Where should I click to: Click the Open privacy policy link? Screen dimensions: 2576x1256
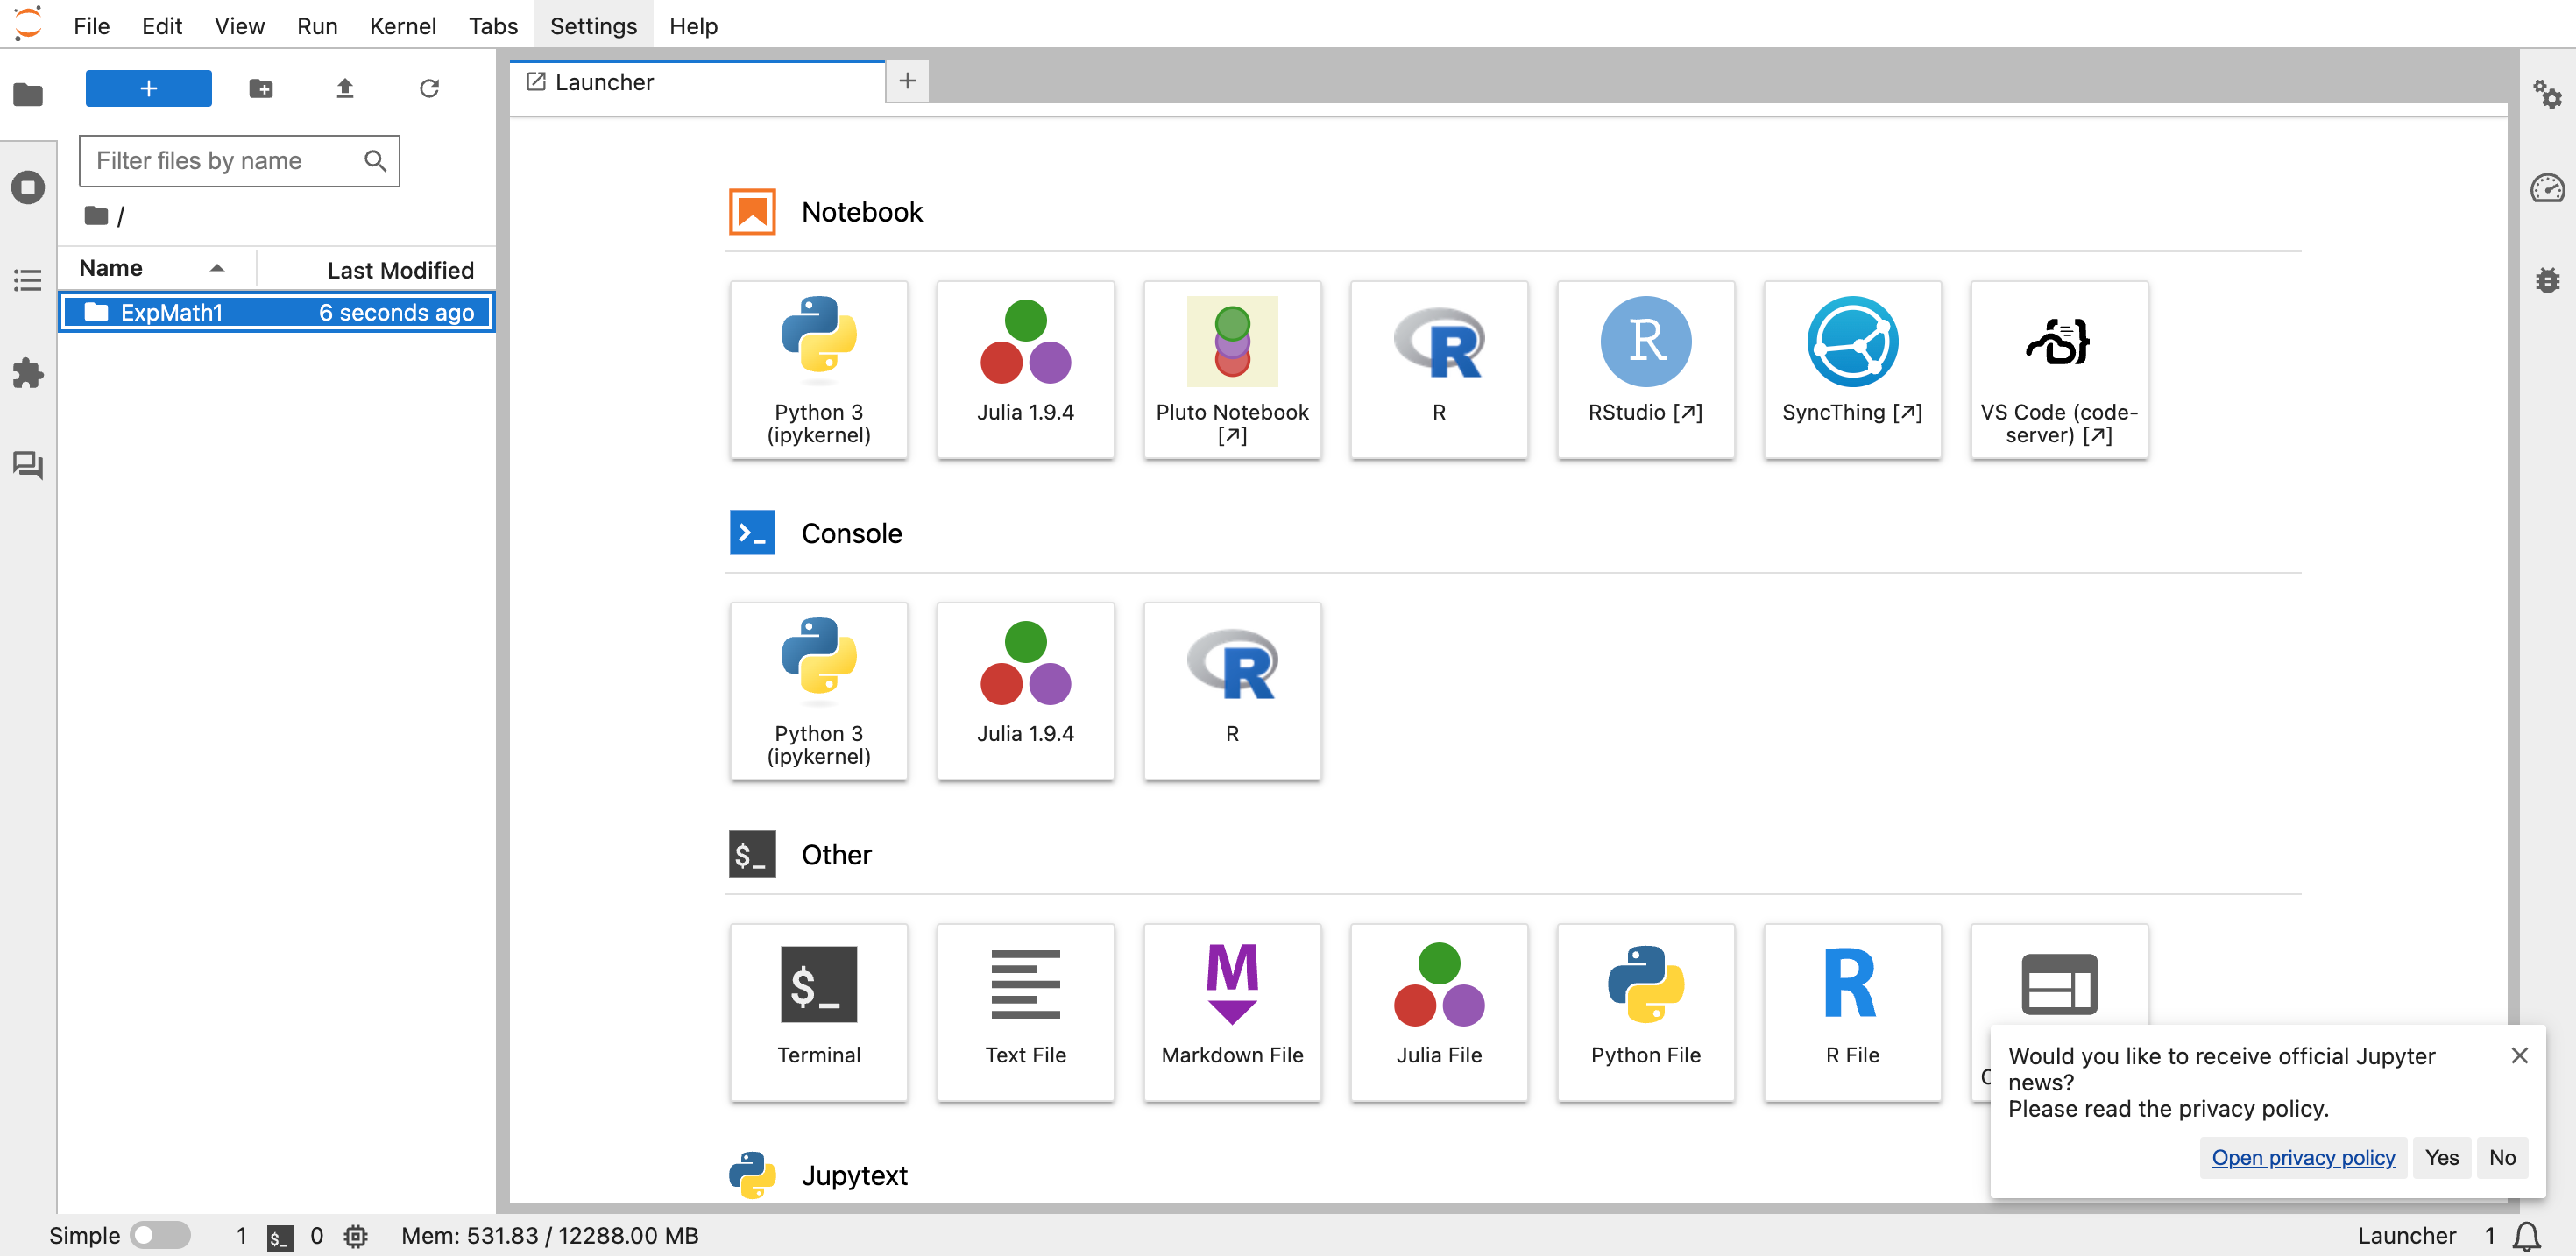[x=2303, y=1157]
